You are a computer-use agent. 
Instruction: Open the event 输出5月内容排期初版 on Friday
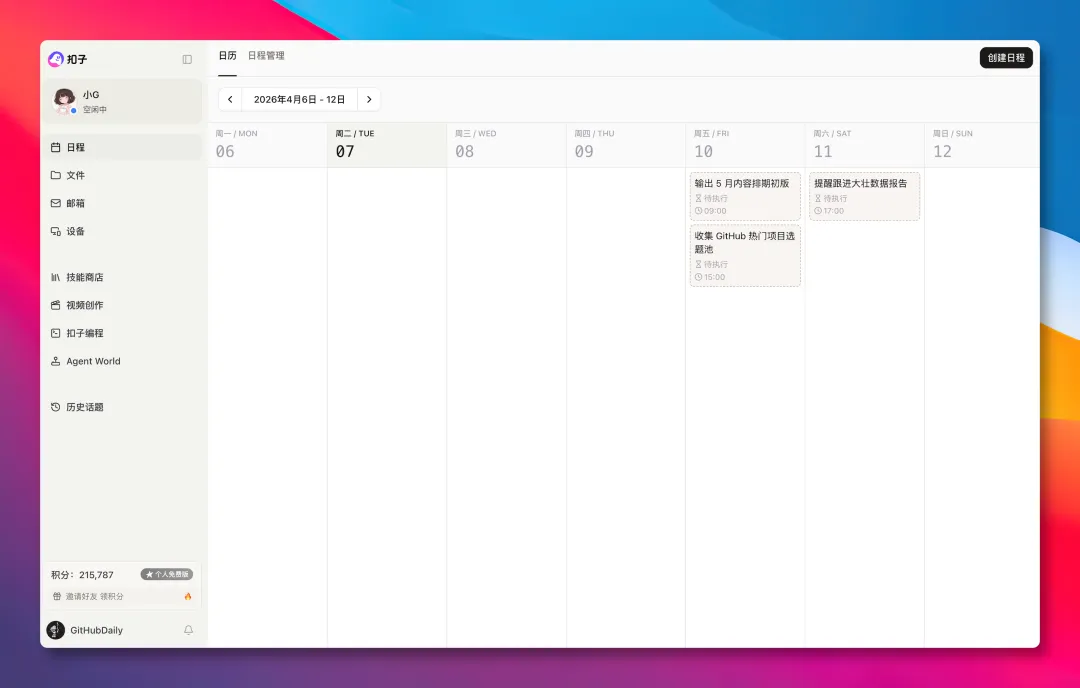pos(744,196)
